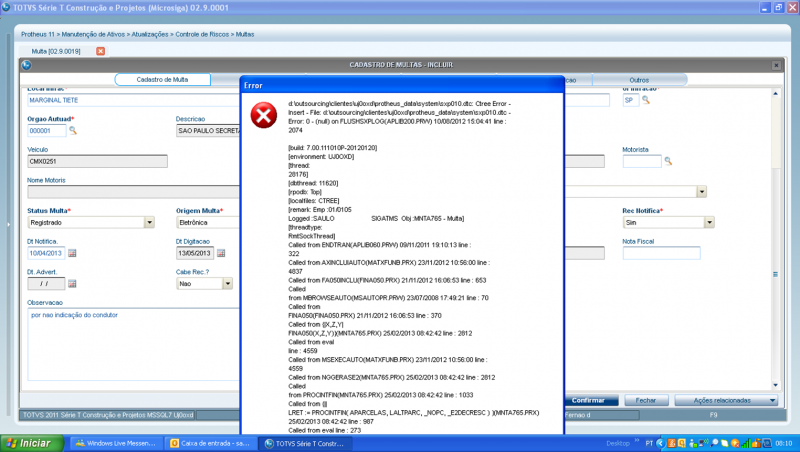Image resolution: width=800 pixels, height=452 pixels.
Task: Click the red error X icon in the dialog
Action: (264, 115)
